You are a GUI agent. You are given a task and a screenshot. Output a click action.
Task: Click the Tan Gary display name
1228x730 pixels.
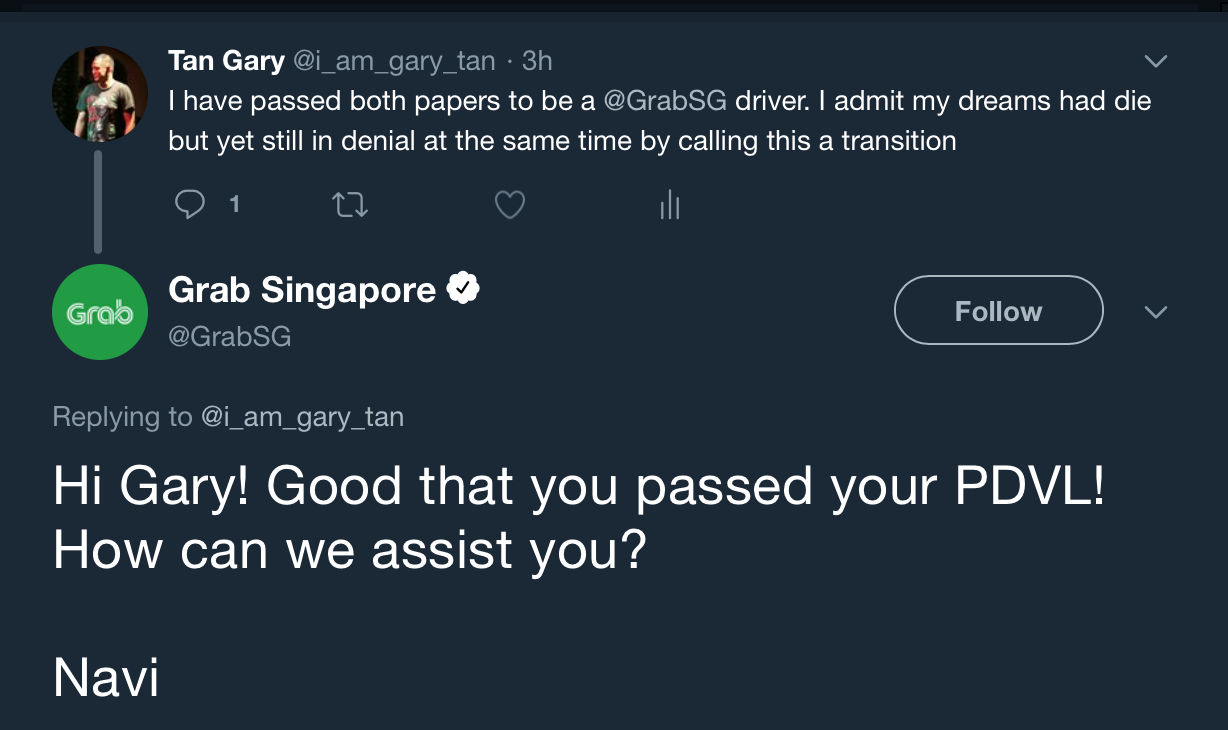(227, 61)
